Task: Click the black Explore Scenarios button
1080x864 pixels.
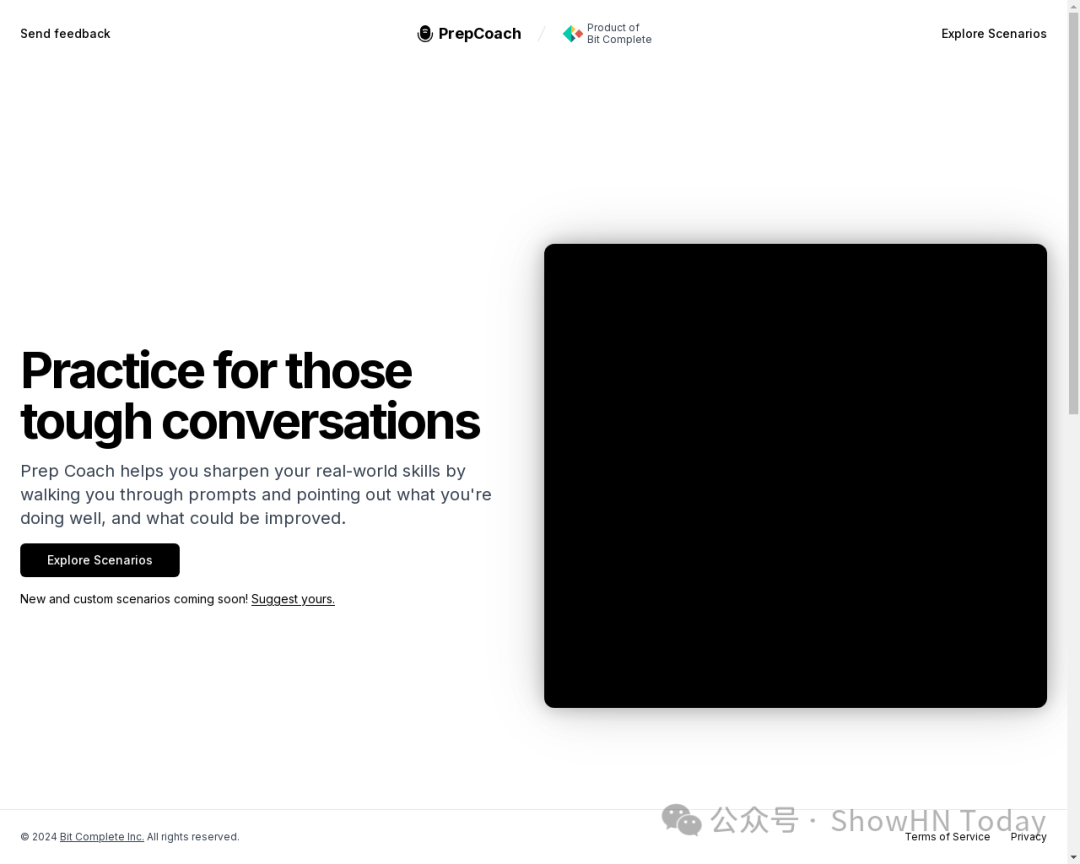Action: pos(100,560)
